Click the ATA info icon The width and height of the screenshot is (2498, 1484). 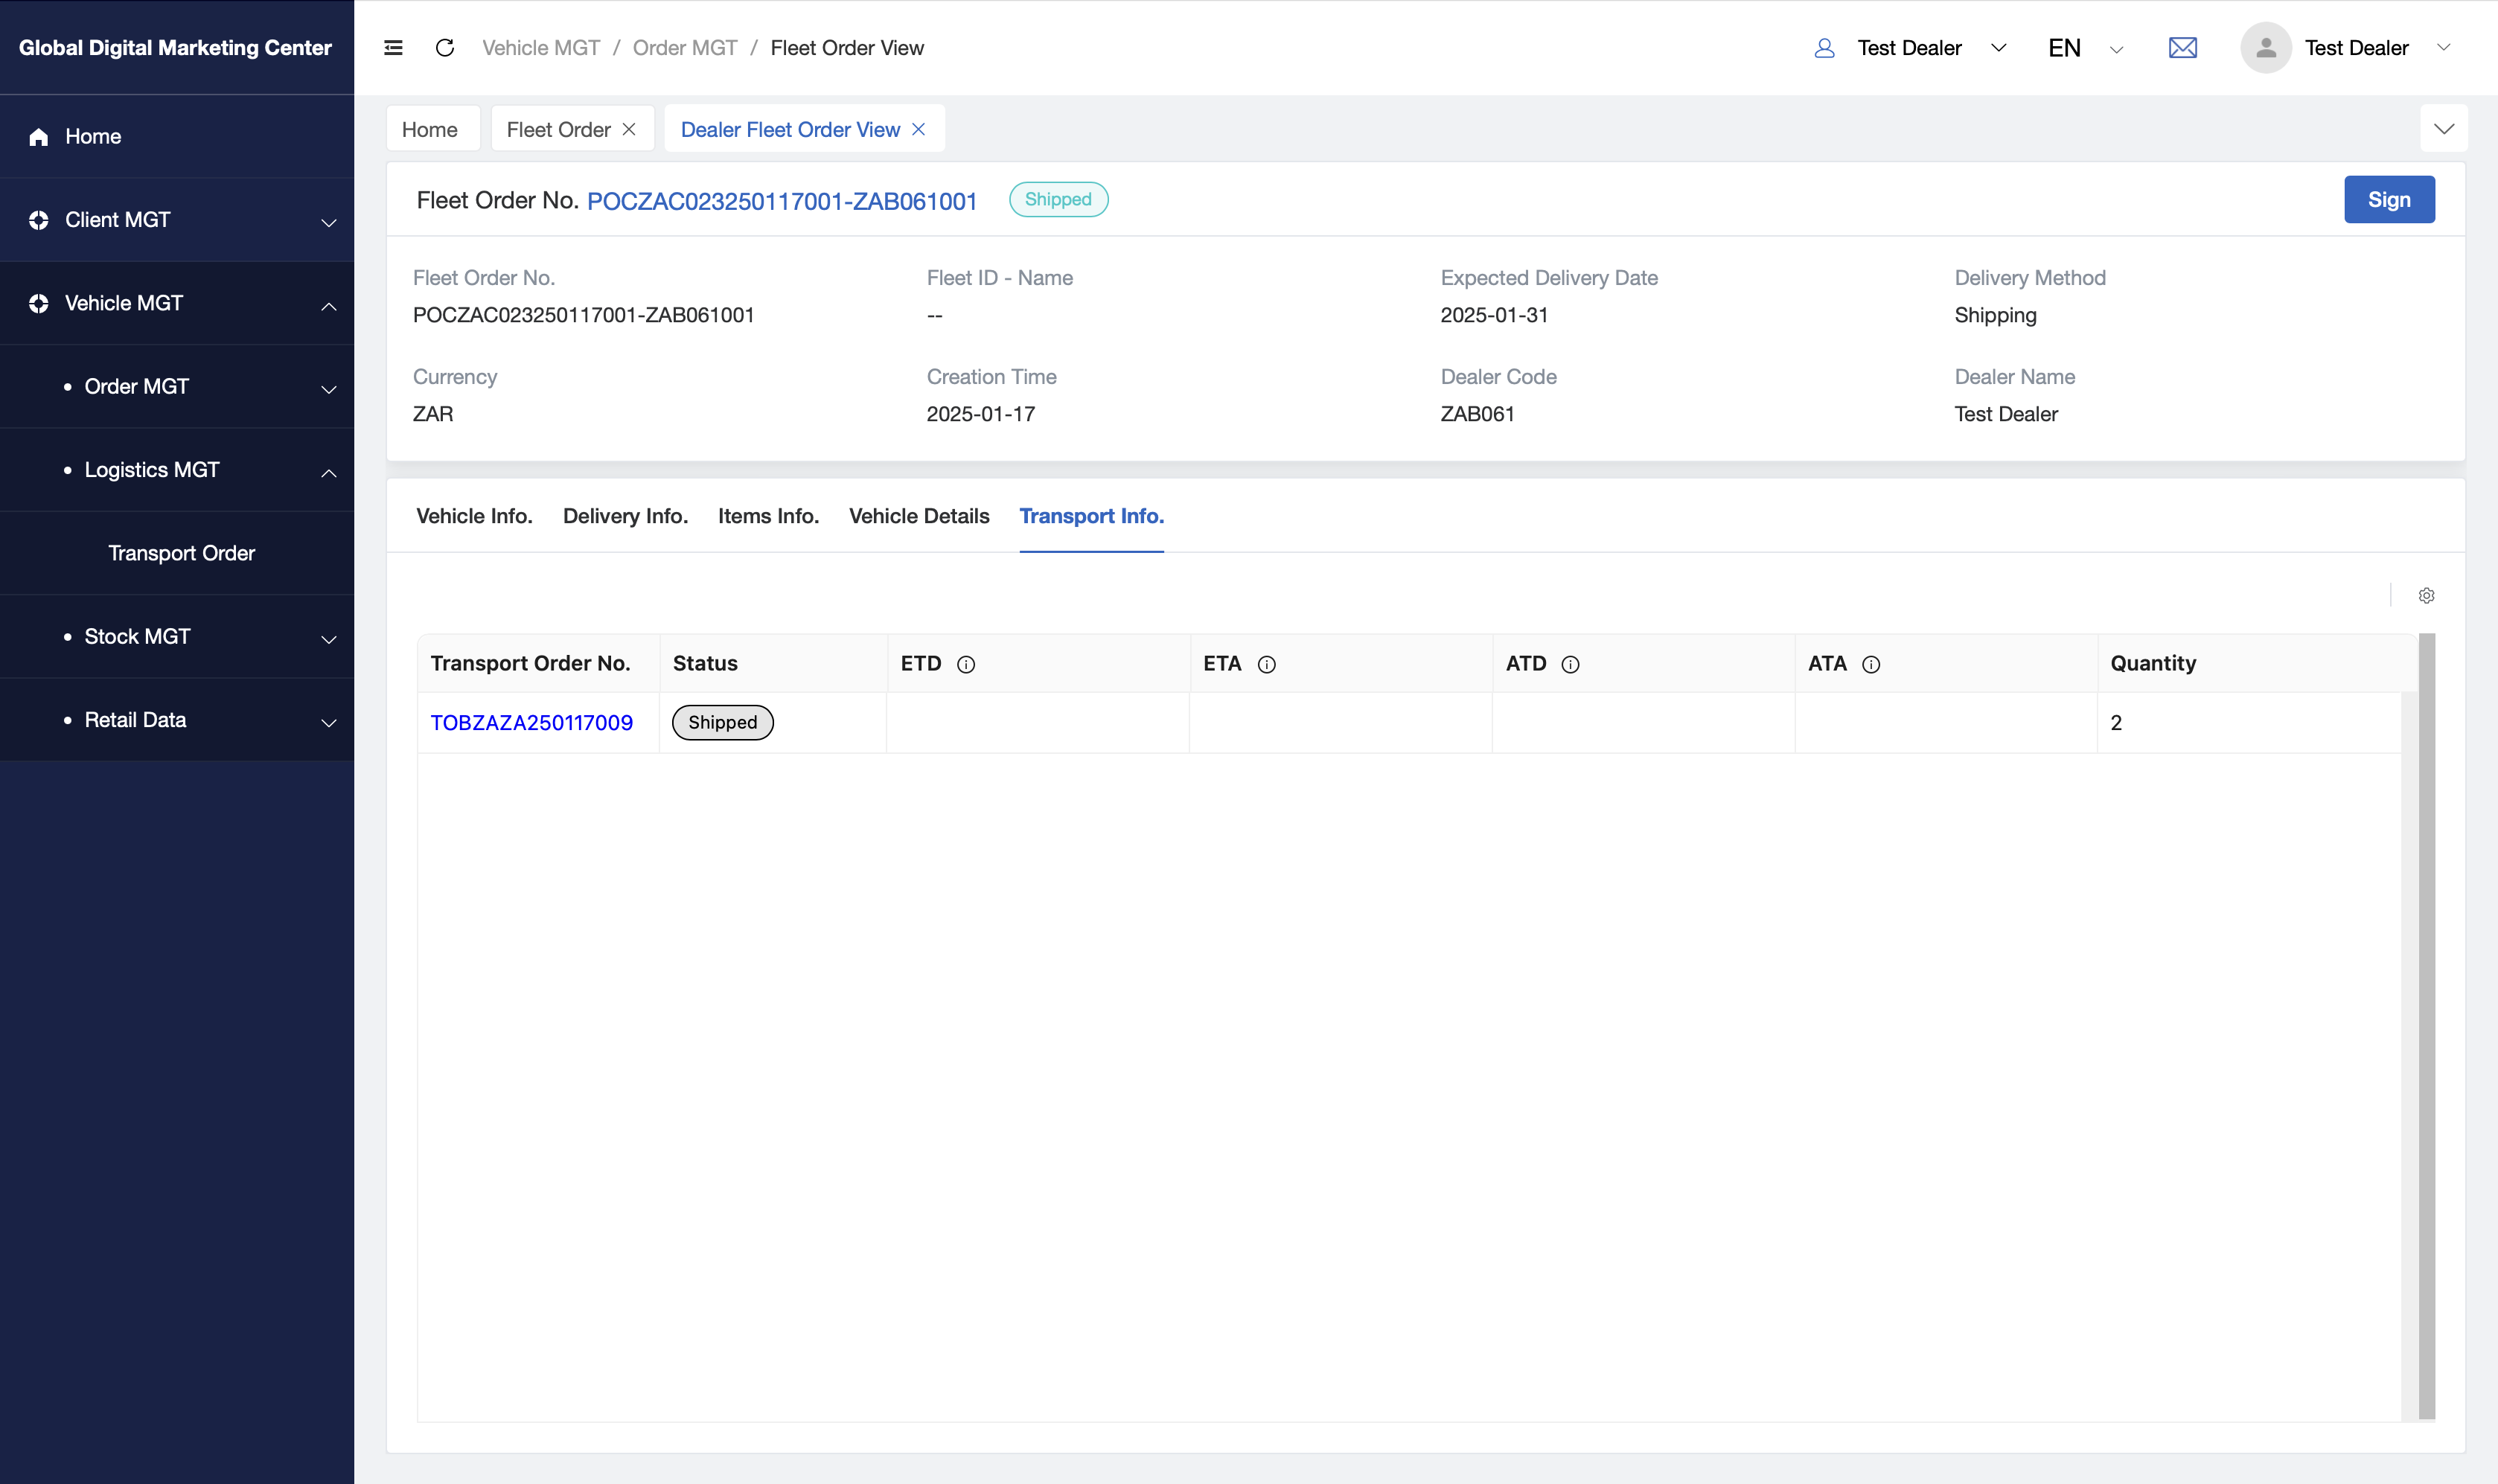[1871, 665]
